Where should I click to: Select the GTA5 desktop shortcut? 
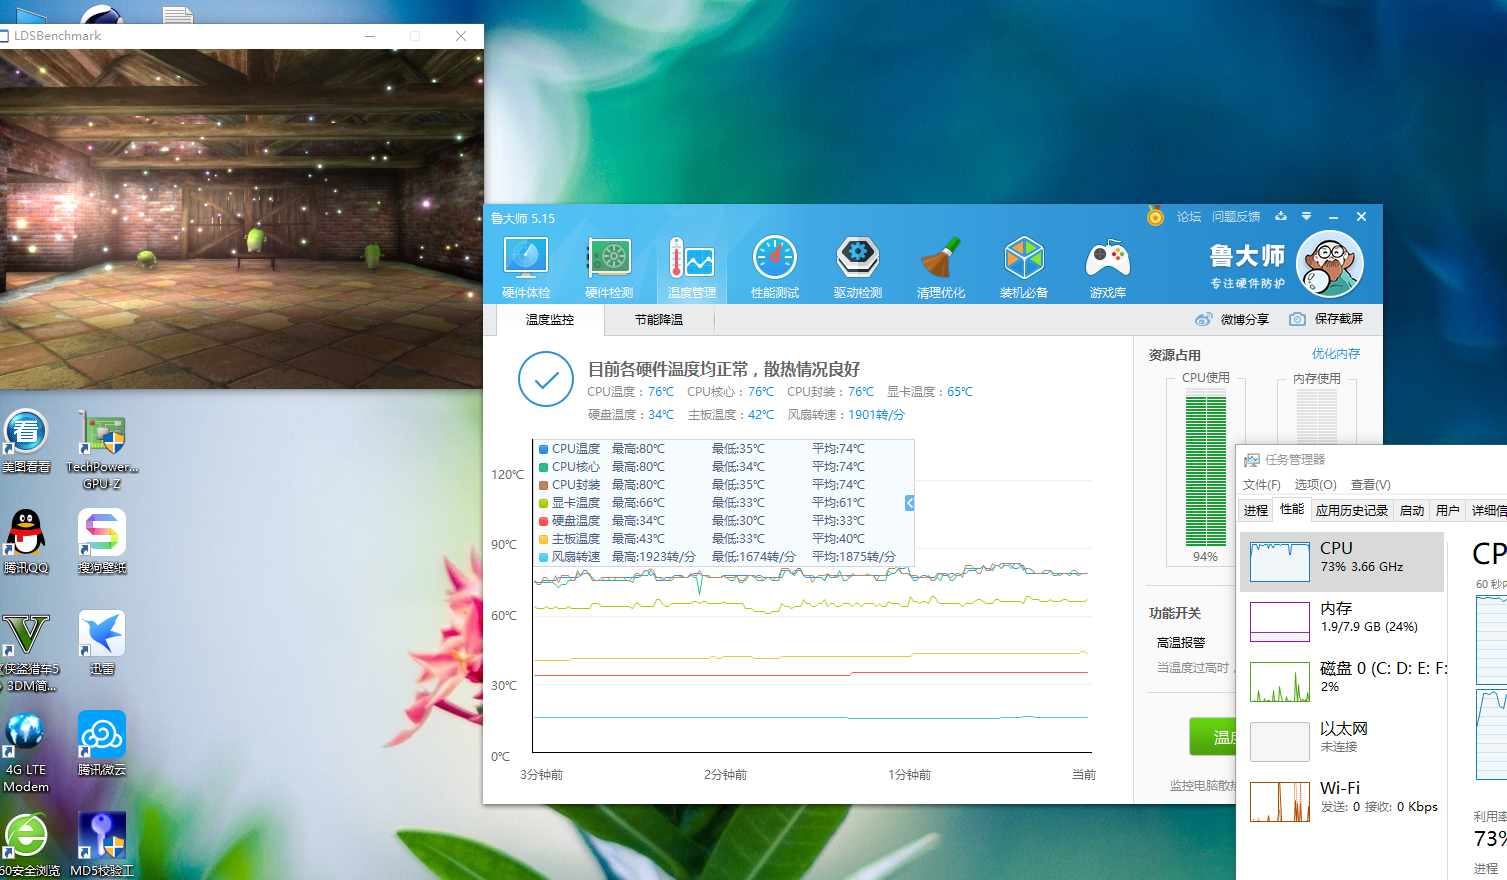[x=28, y=652]
